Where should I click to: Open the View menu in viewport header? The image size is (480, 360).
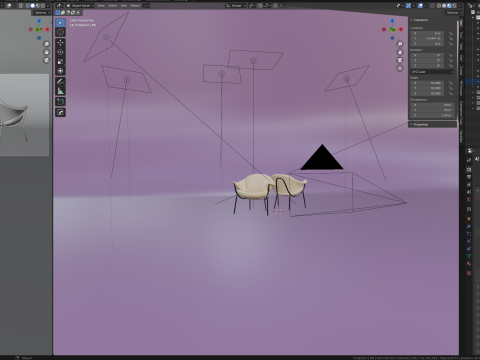(x=101, y=6)
